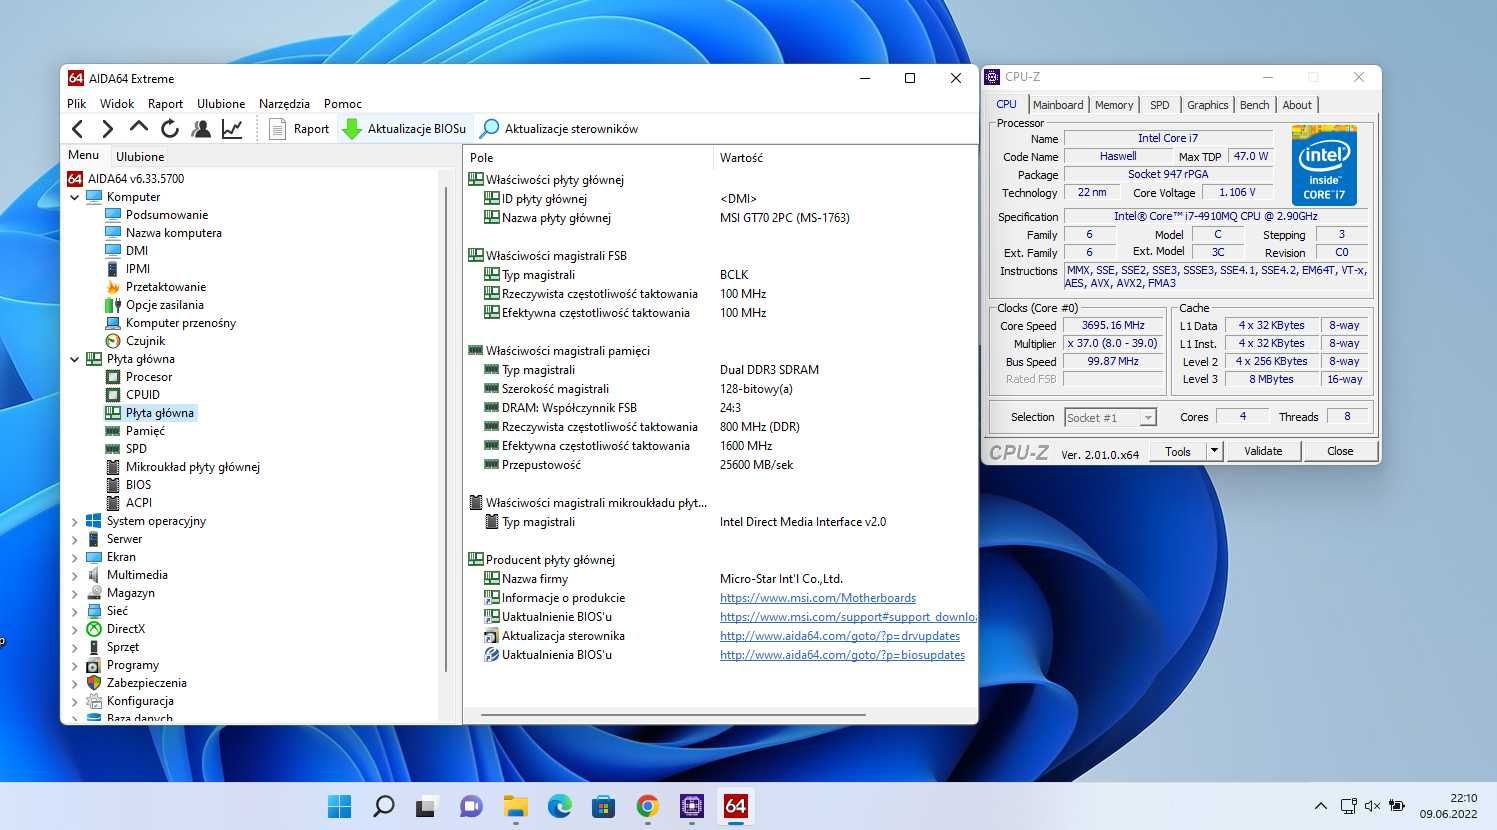Select BIOS in the tree
The width and height of the screenshot is (1497, 830).
tap(139, 484)
